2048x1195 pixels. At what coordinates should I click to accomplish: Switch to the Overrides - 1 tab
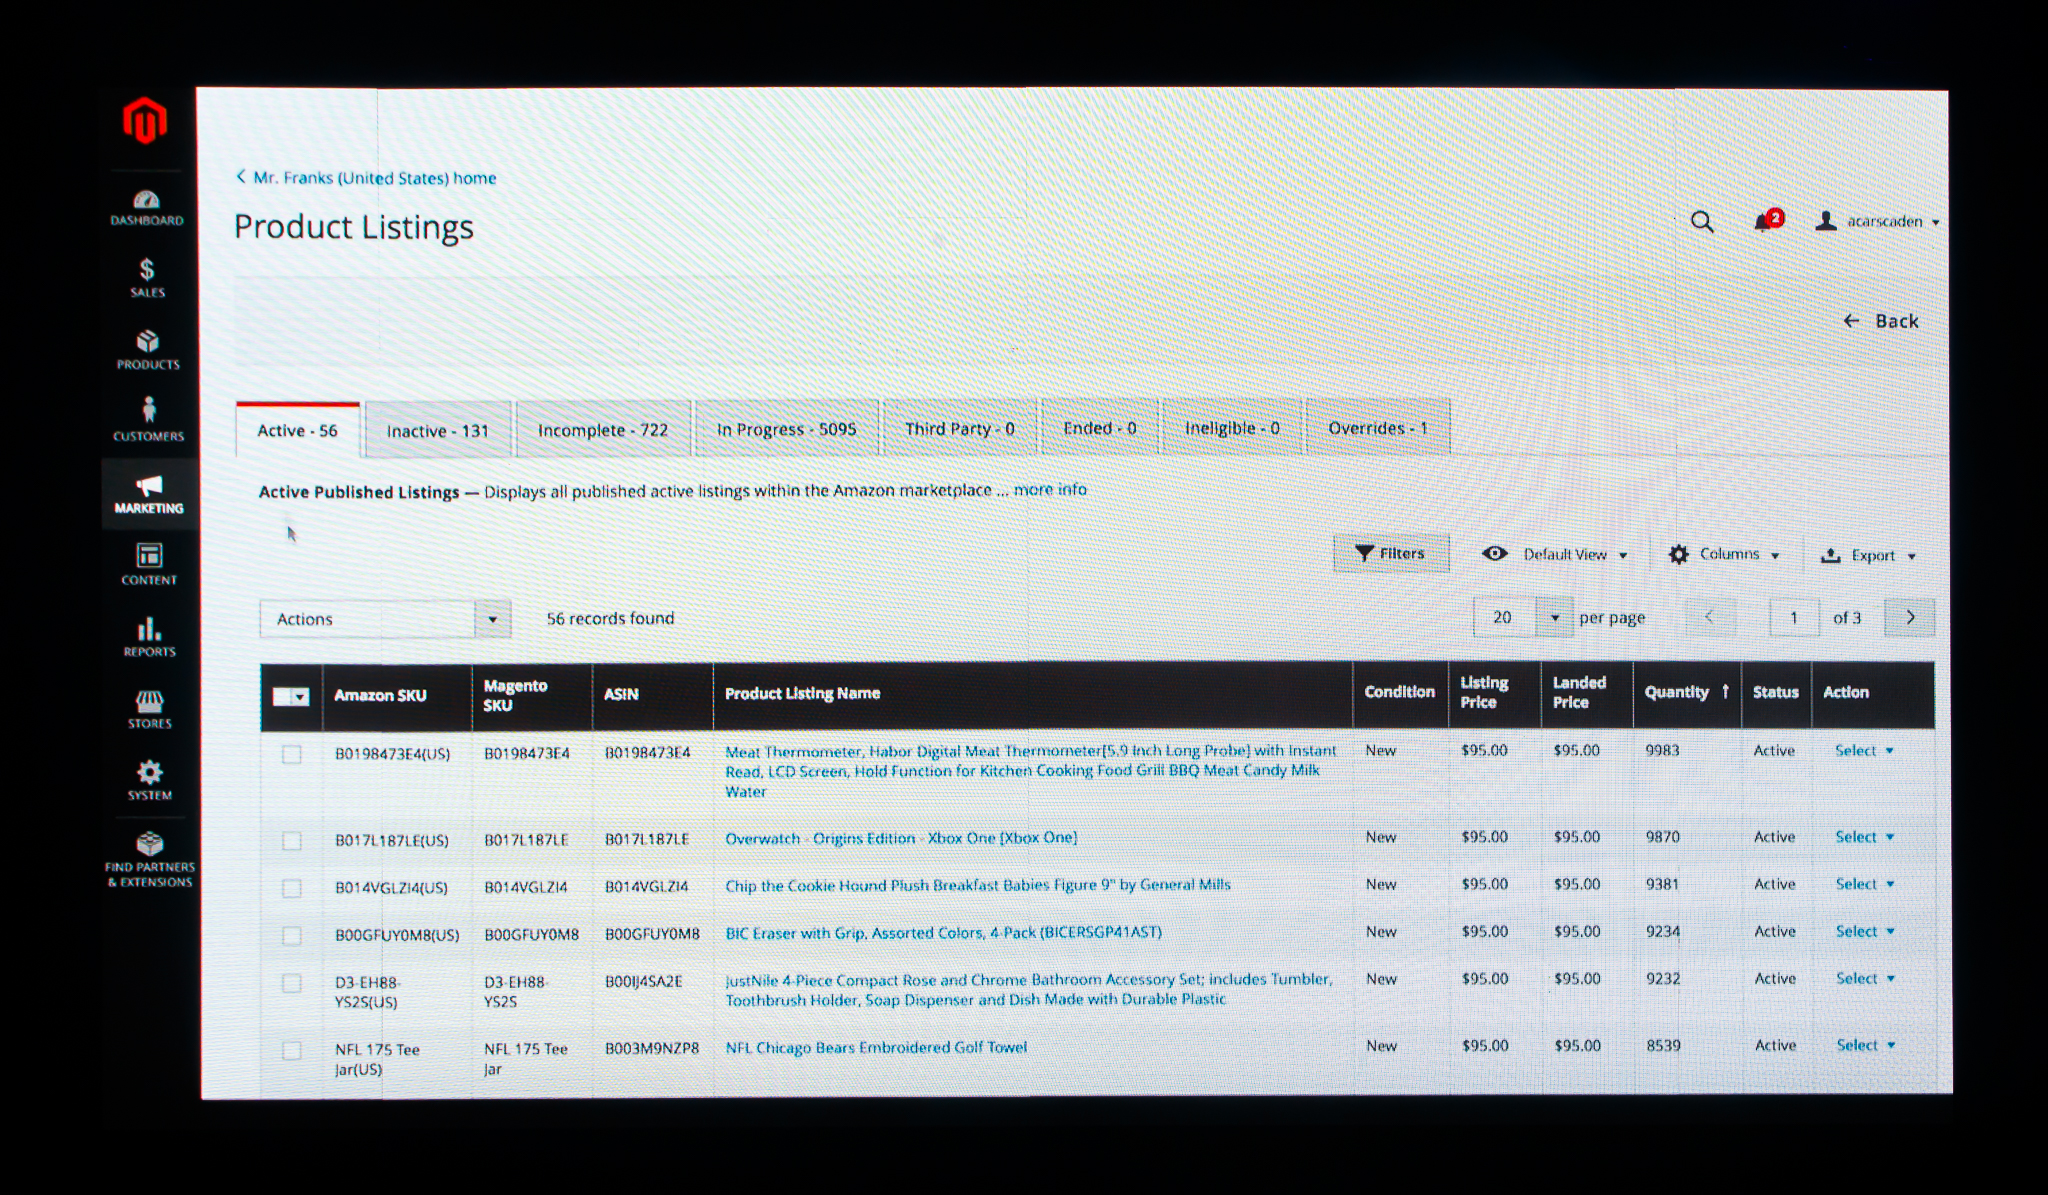1378,428
